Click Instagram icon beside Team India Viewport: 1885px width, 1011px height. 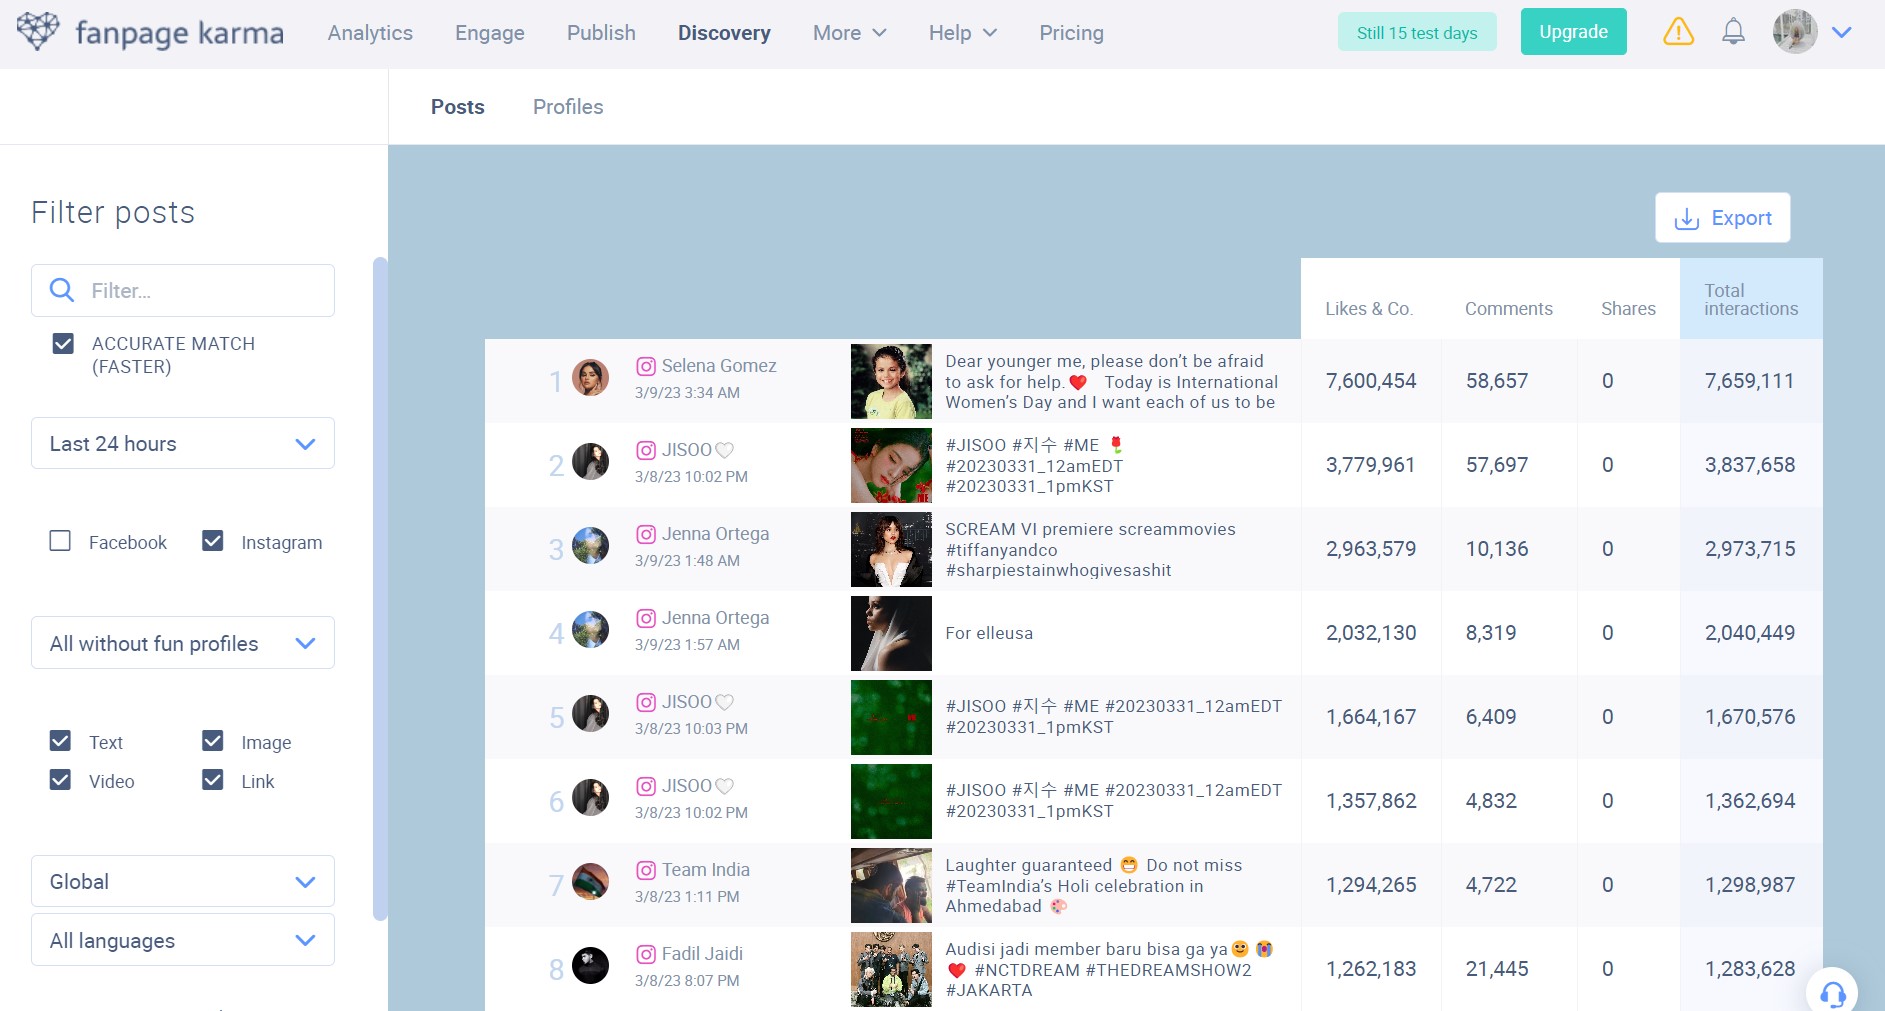coord(646,870)
